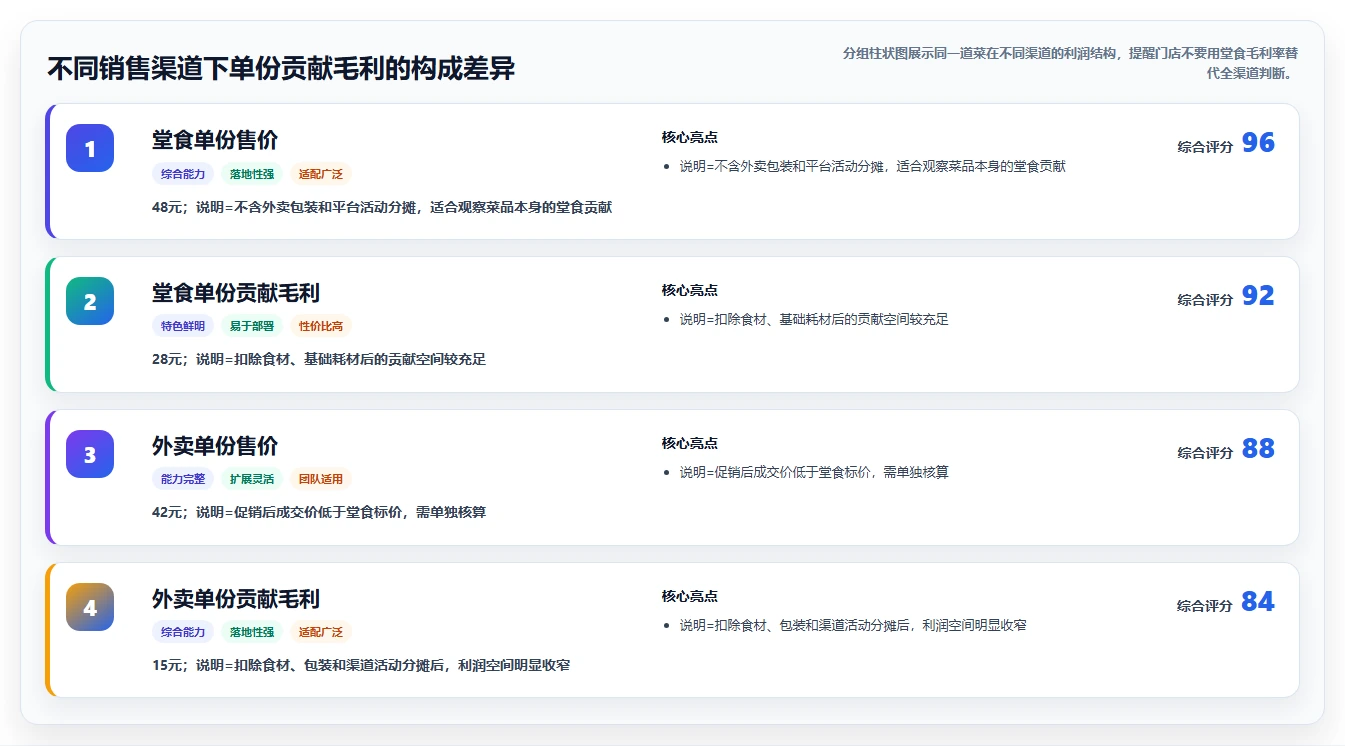1345x746 pixels.
Task: Click the description starting 15元
Action: tap(361, 665)
